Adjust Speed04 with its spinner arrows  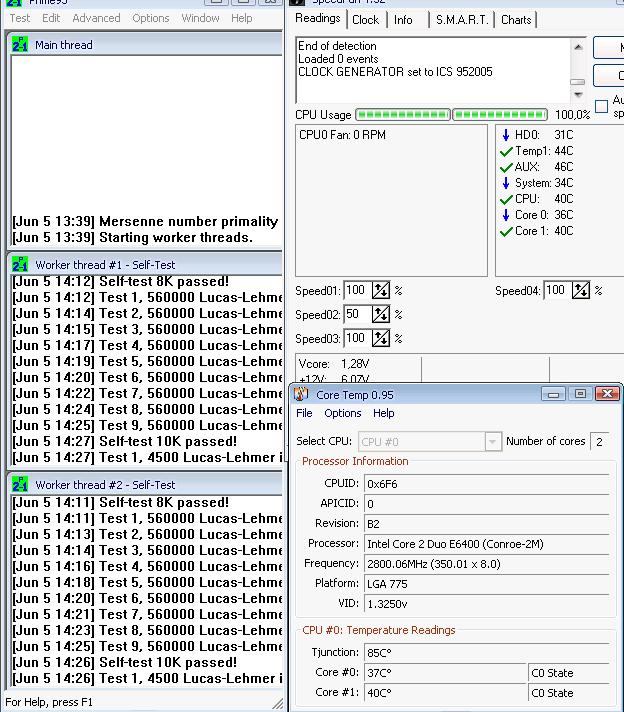(x=580, y=290)
